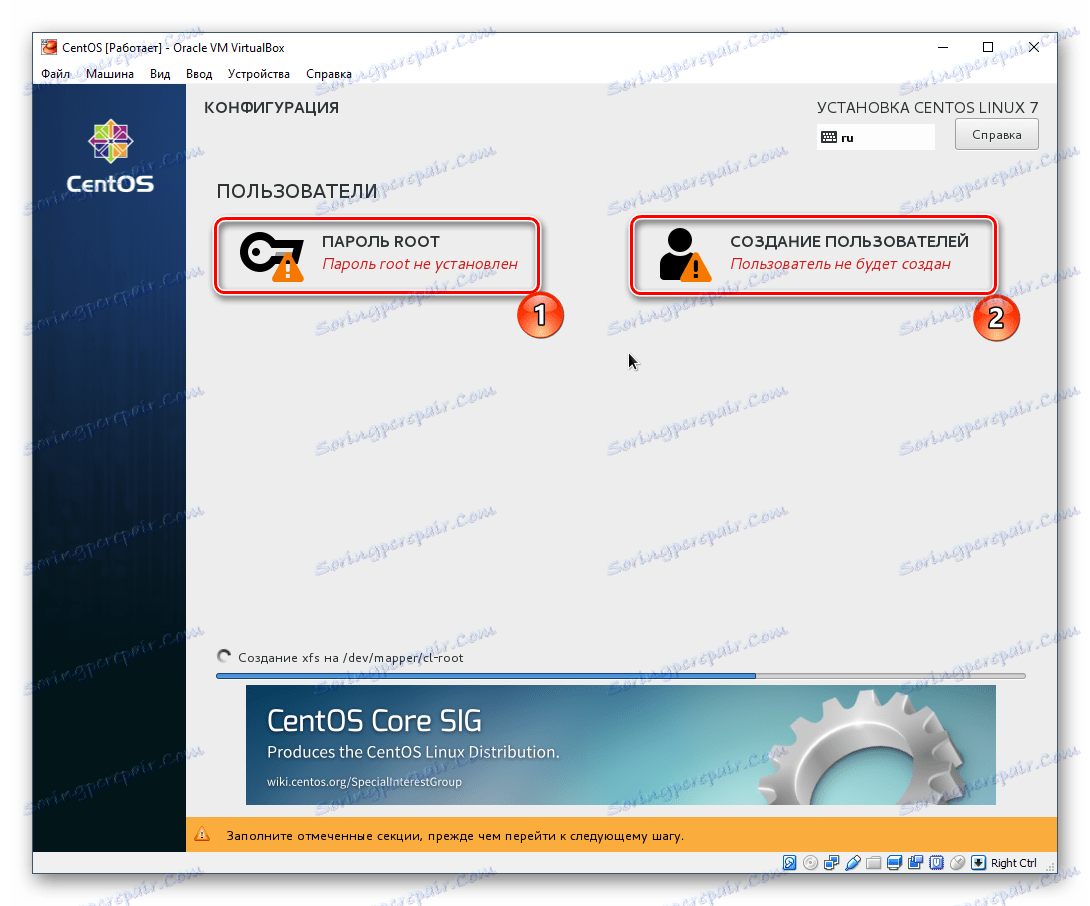Open the СОЗДАНИЕ ПОЛЬЗОВАТЕЛЕЙ section
Image resolution: width=1090 pixels, height=906 pixels.
point(813,254)
